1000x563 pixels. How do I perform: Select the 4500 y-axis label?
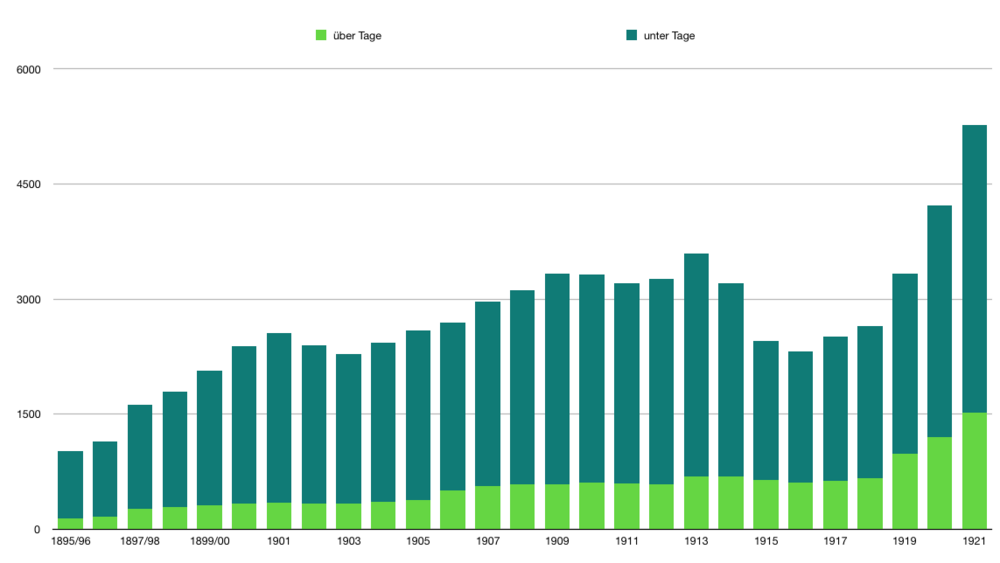coord(27,184)
